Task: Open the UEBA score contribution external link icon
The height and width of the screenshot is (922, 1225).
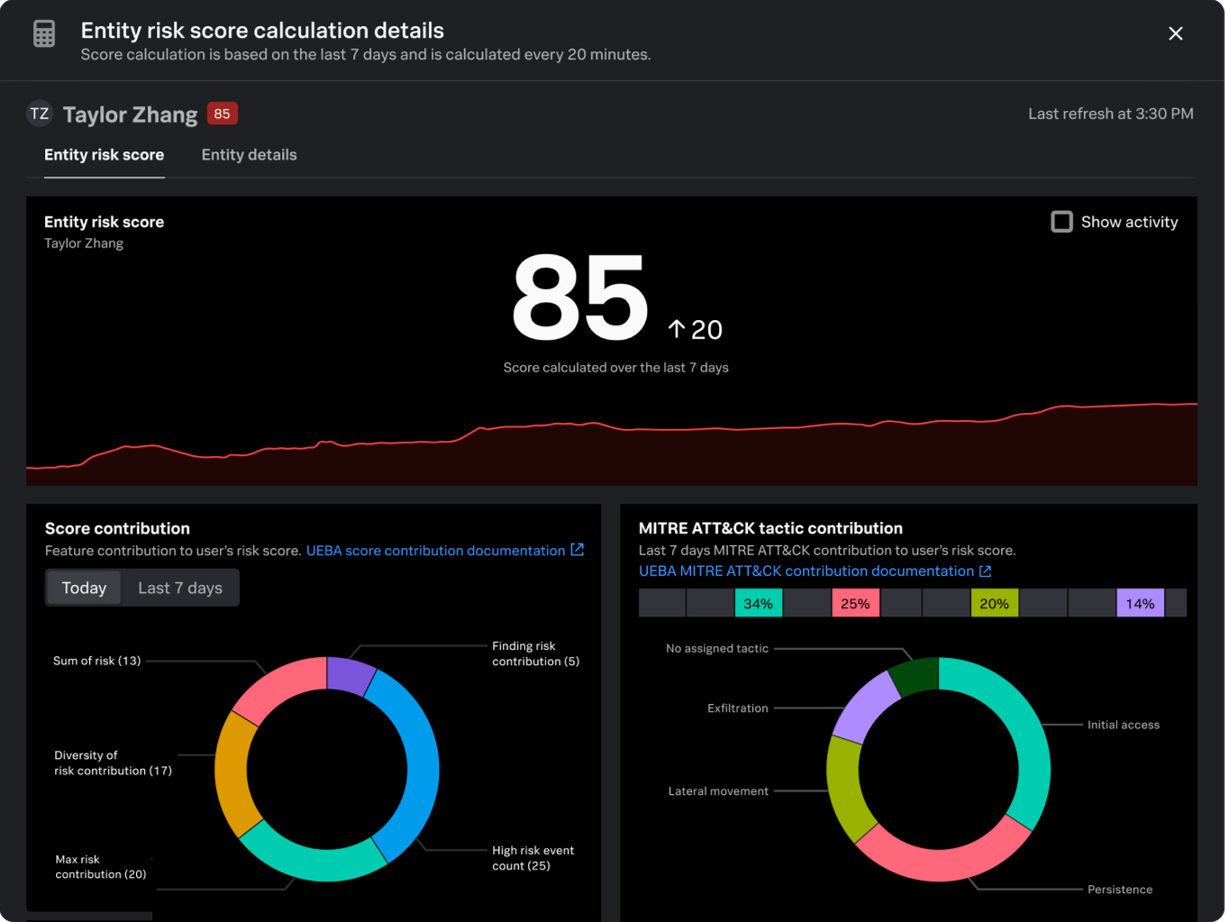Action: tap(577, 550)
